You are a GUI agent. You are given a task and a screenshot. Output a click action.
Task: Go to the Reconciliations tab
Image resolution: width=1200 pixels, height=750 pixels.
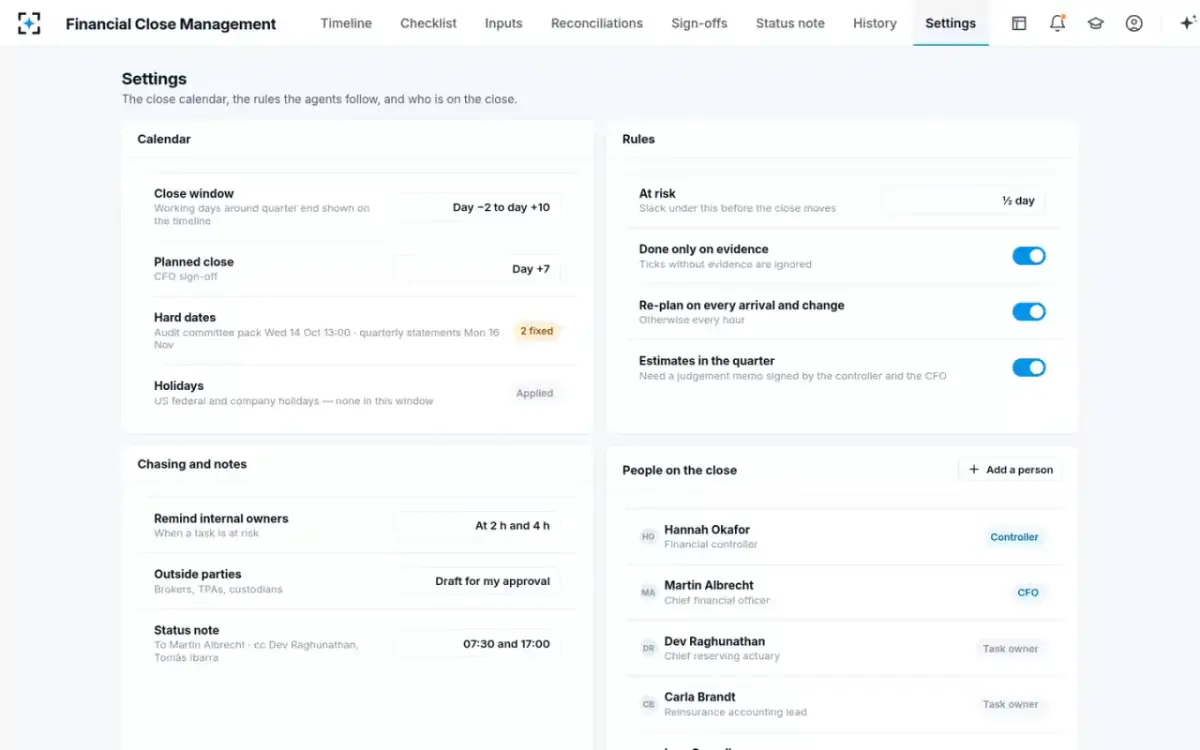coord(597,23)
